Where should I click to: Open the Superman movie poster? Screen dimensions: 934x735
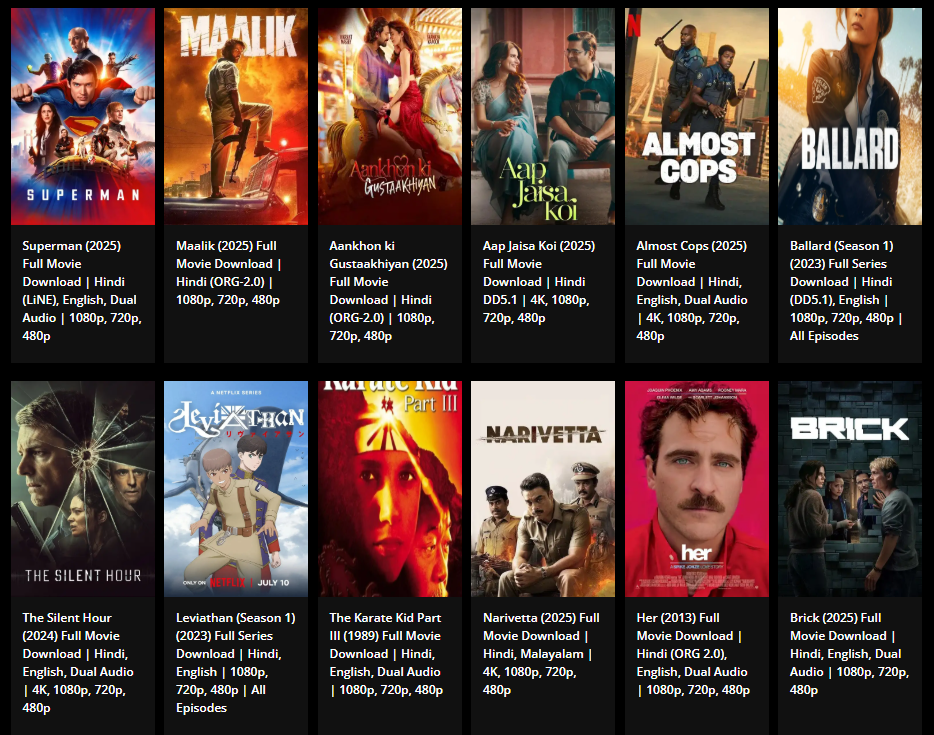click(x=83, y=116)
